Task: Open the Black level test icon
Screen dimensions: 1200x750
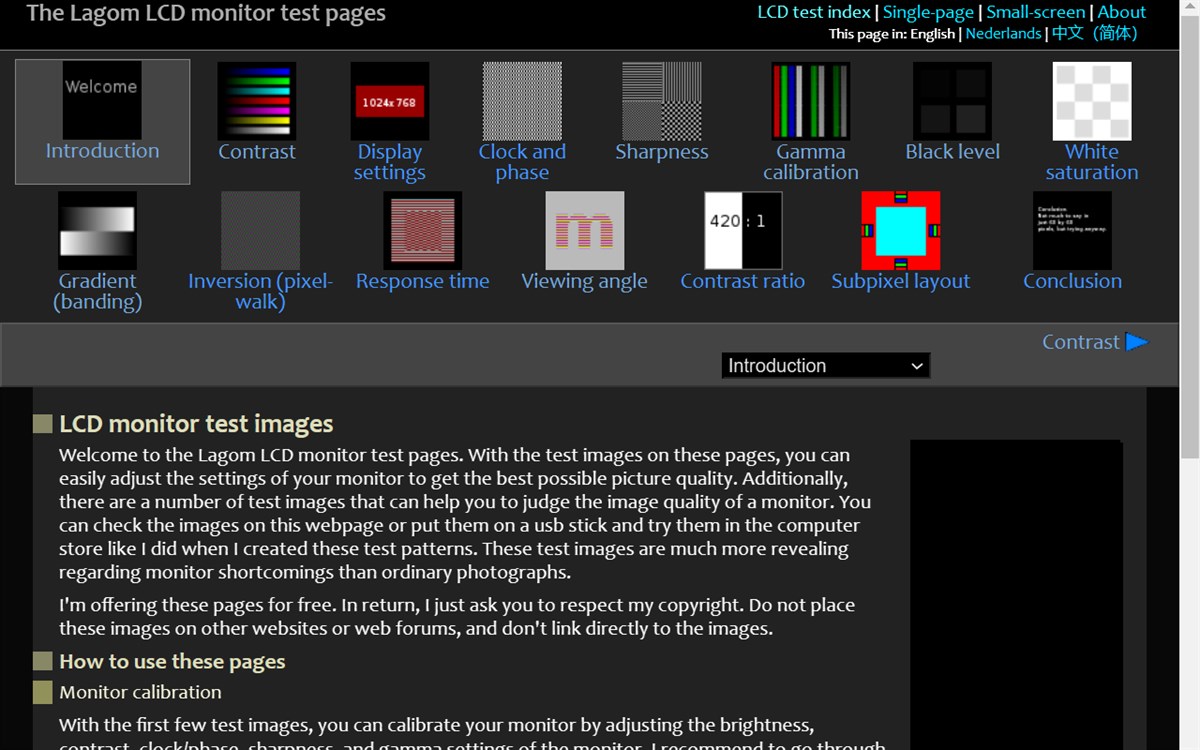Action: click(951, 98)
